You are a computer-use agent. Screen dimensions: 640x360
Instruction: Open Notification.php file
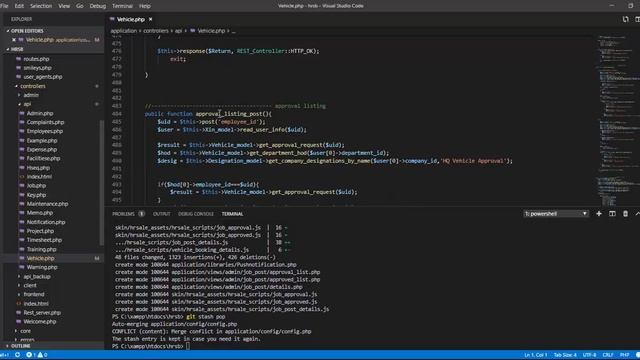tap(46, 222)
